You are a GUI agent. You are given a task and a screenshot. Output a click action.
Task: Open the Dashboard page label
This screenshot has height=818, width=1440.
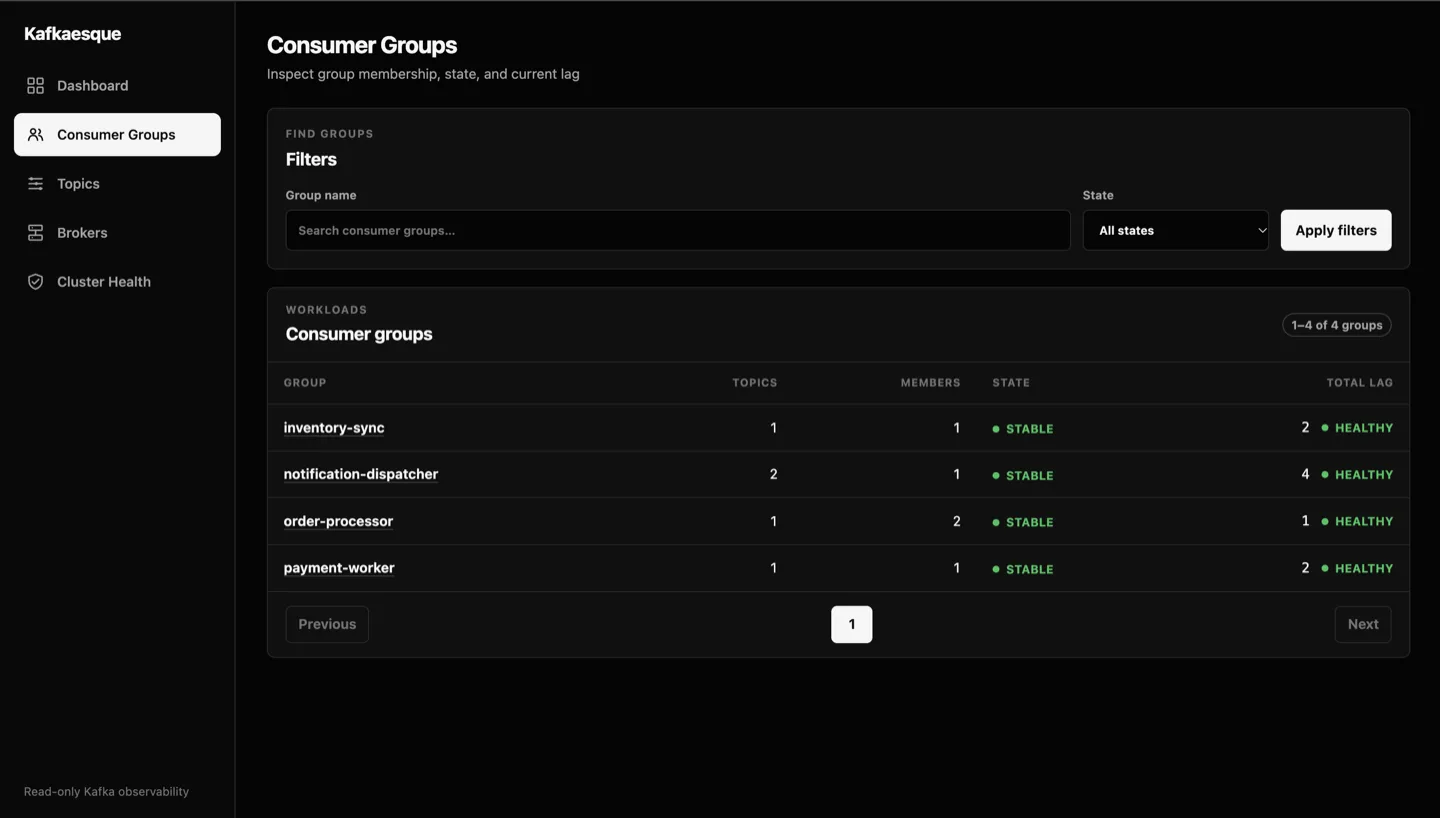[92, 86]
